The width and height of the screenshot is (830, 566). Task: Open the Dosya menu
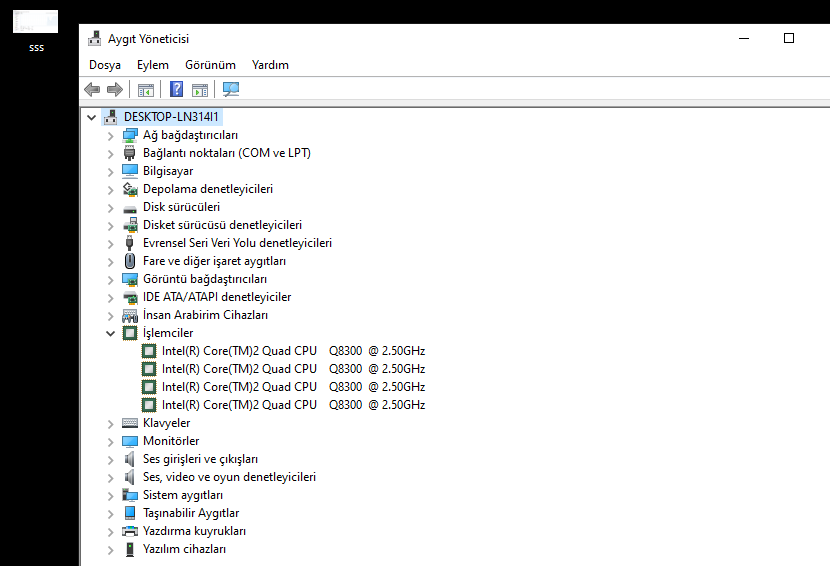tap(105, 65)
